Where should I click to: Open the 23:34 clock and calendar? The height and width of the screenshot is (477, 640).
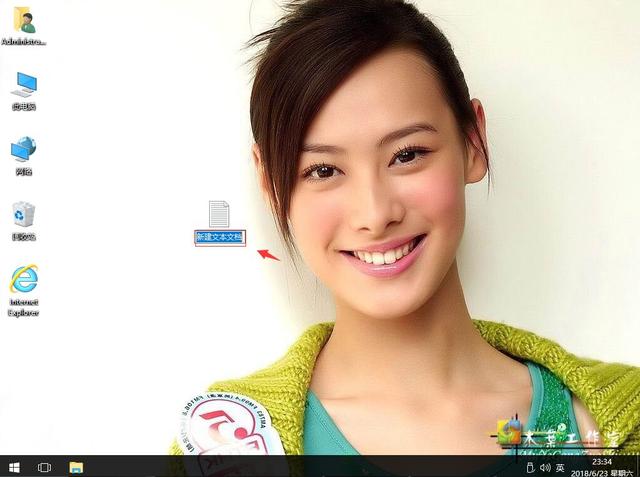tap(602, 468)
